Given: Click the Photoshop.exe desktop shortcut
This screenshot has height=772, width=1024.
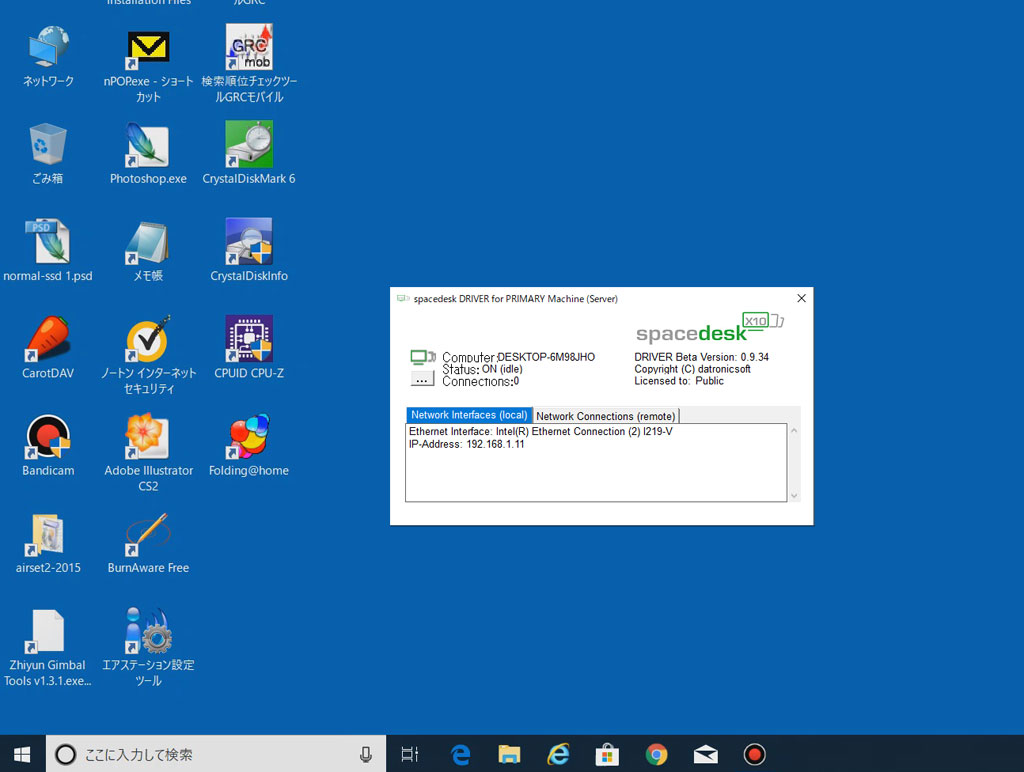Looking at the screenshot, I should pyautogui.click(x=148, y=146).
